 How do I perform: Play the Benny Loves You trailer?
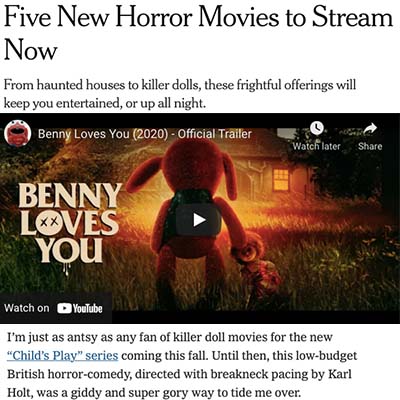click(x=198, y=220)
